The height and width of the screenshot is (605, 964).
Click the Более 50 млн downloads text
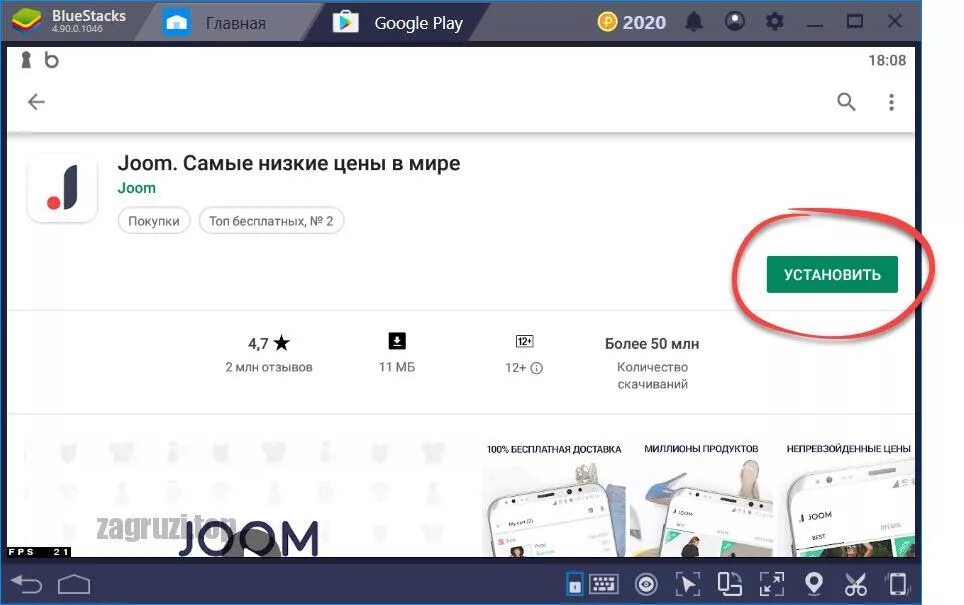click(652, 344)
